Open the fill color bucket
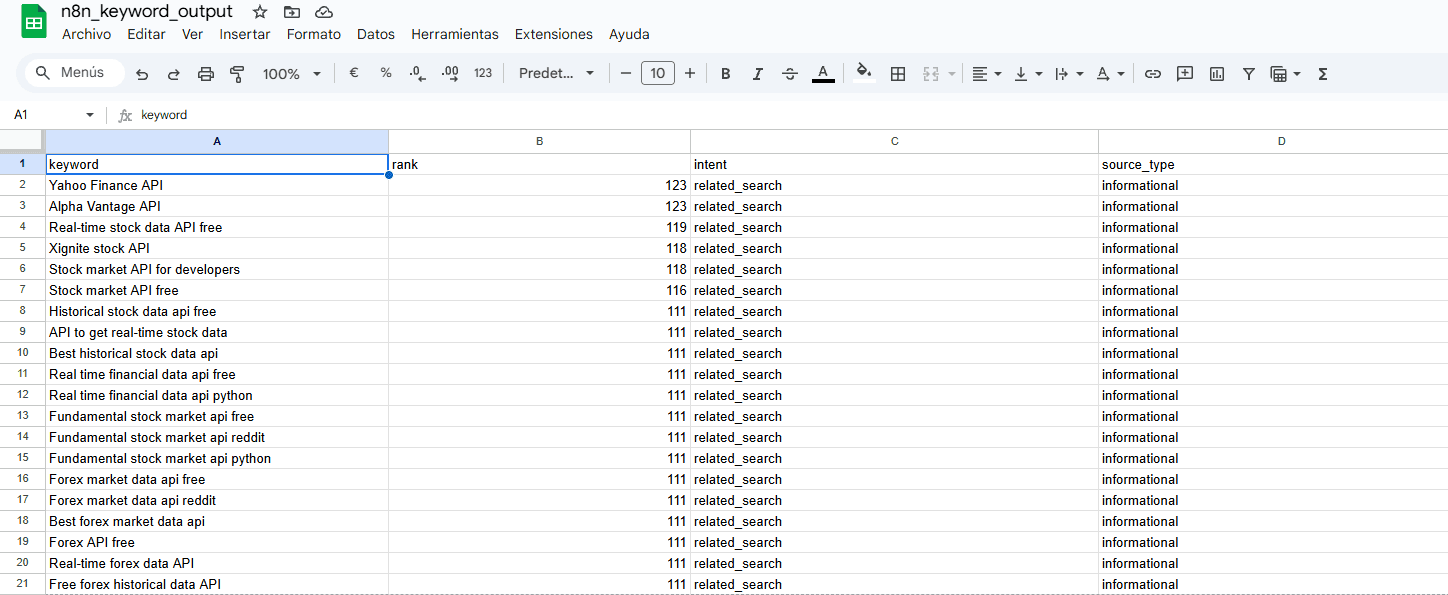 865,73
